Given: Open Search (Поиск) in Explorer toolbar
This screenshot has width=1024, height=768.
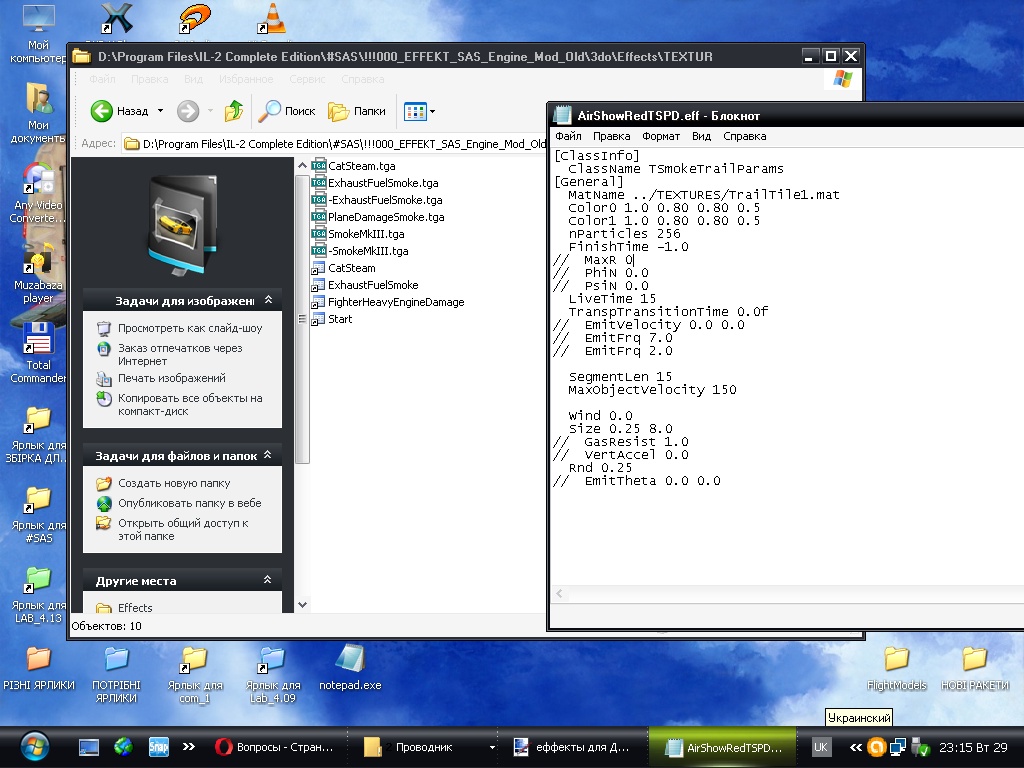Looking at the screenshot, I should click(x=287, y=111).
